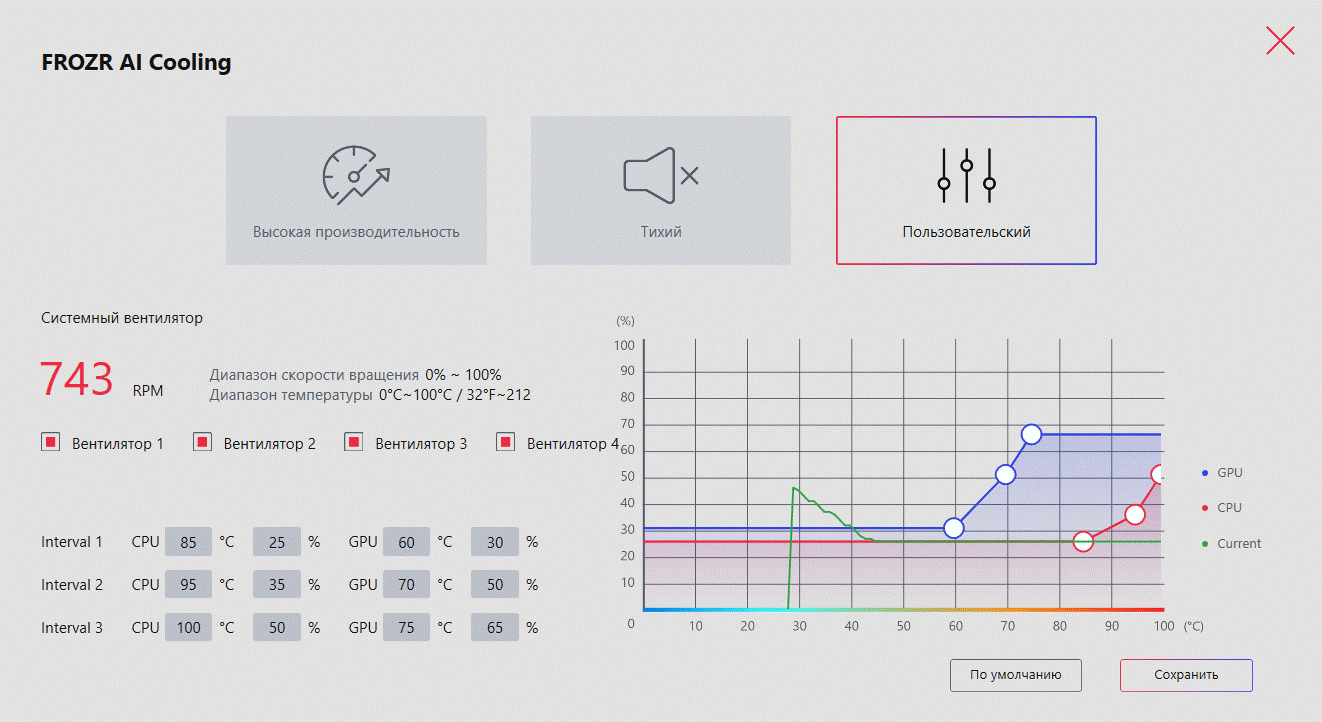The height and width of the screenshot is (722, 1322).
Task: Edit Interval 2 CPU temperature field
Action: pos(188,585)
